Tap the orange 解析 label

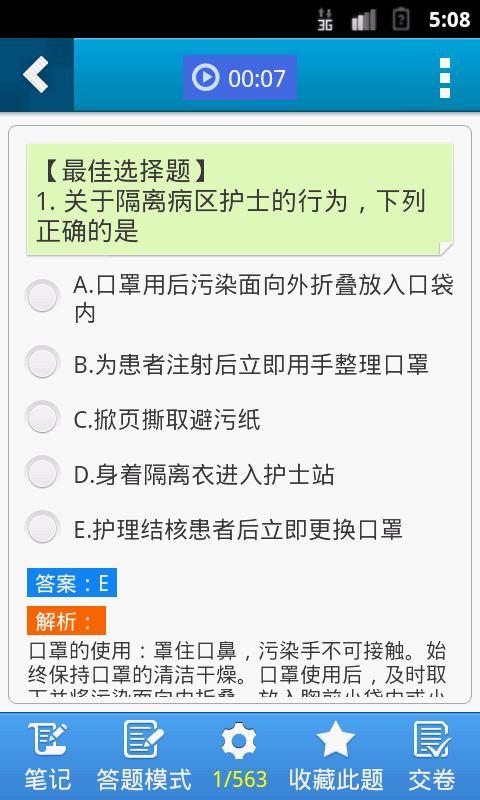[x=66, y=620]
